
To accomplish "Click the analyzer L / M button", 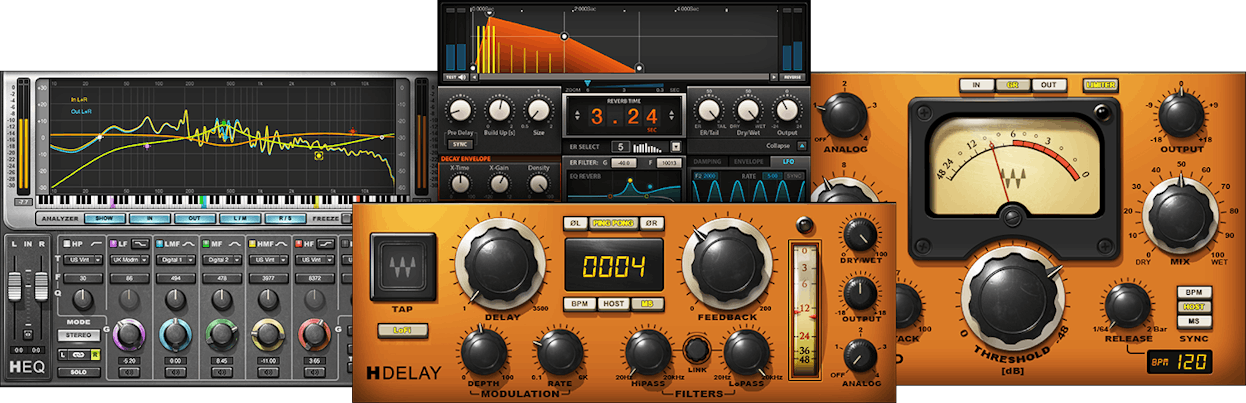I will pos(240,218).
